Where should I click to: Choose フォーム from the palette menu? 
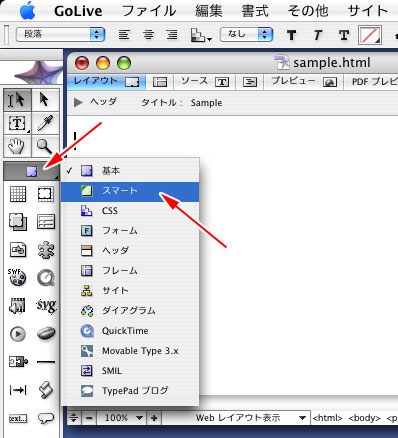coord(130,231)
